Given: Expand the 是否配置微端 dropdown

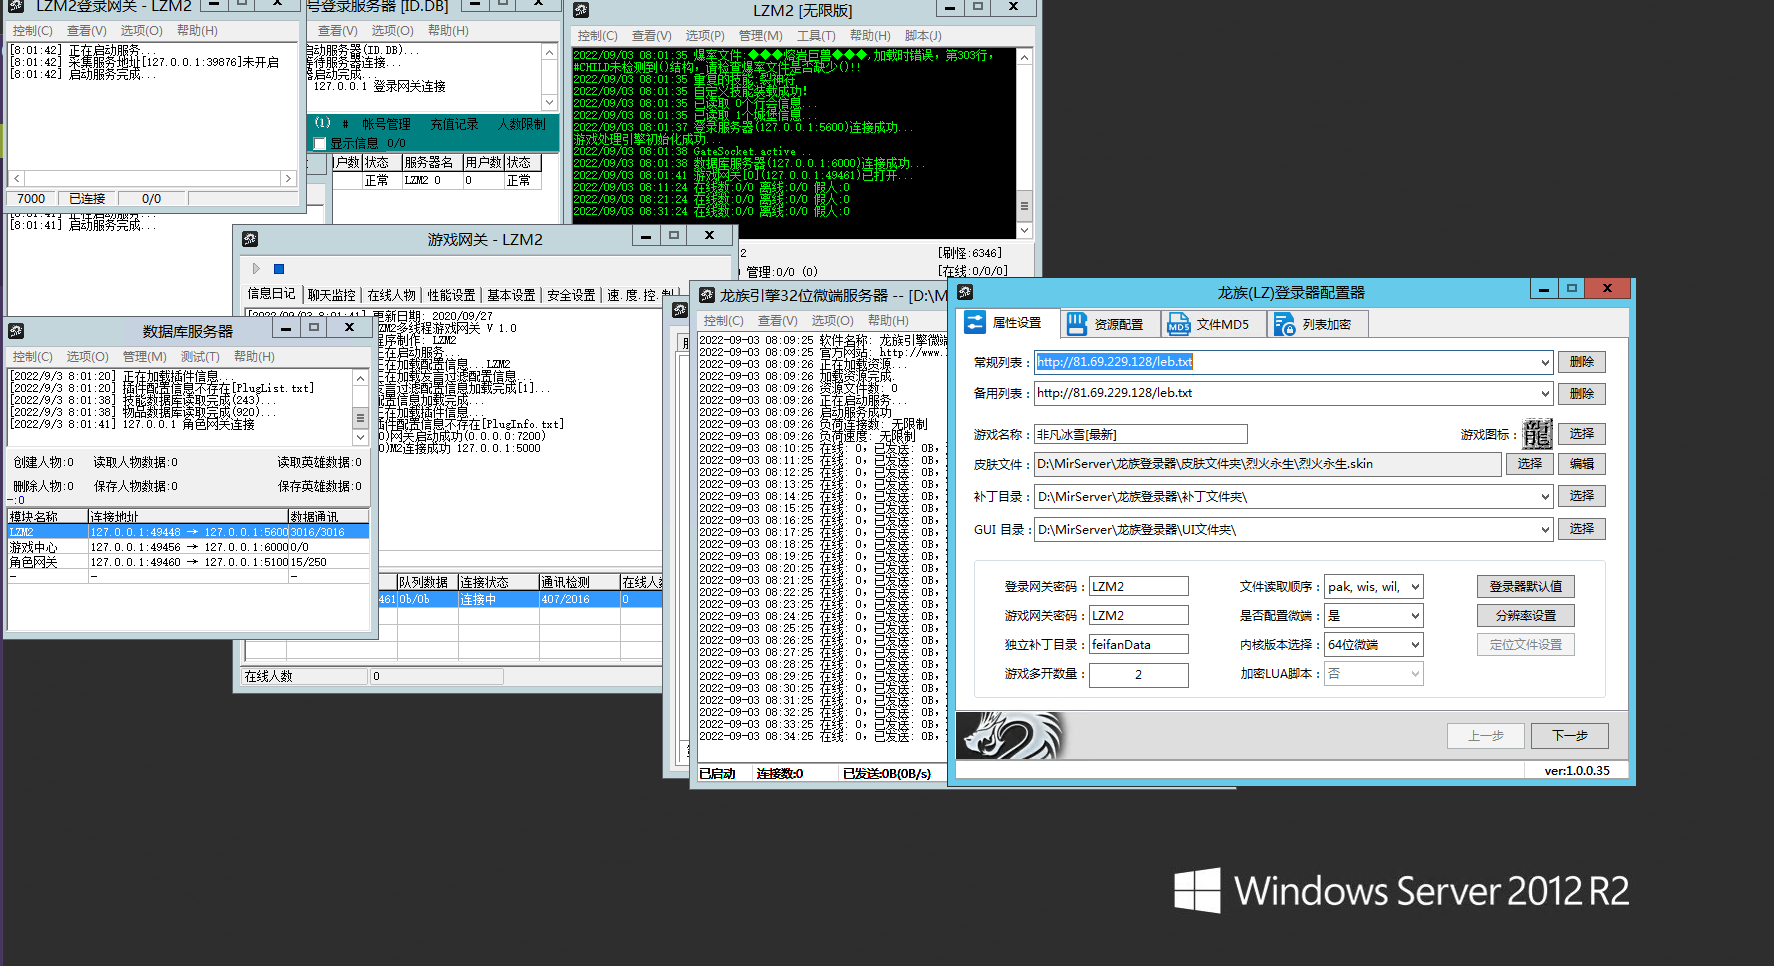Looking at the screenshot, I should [1415, 616].
